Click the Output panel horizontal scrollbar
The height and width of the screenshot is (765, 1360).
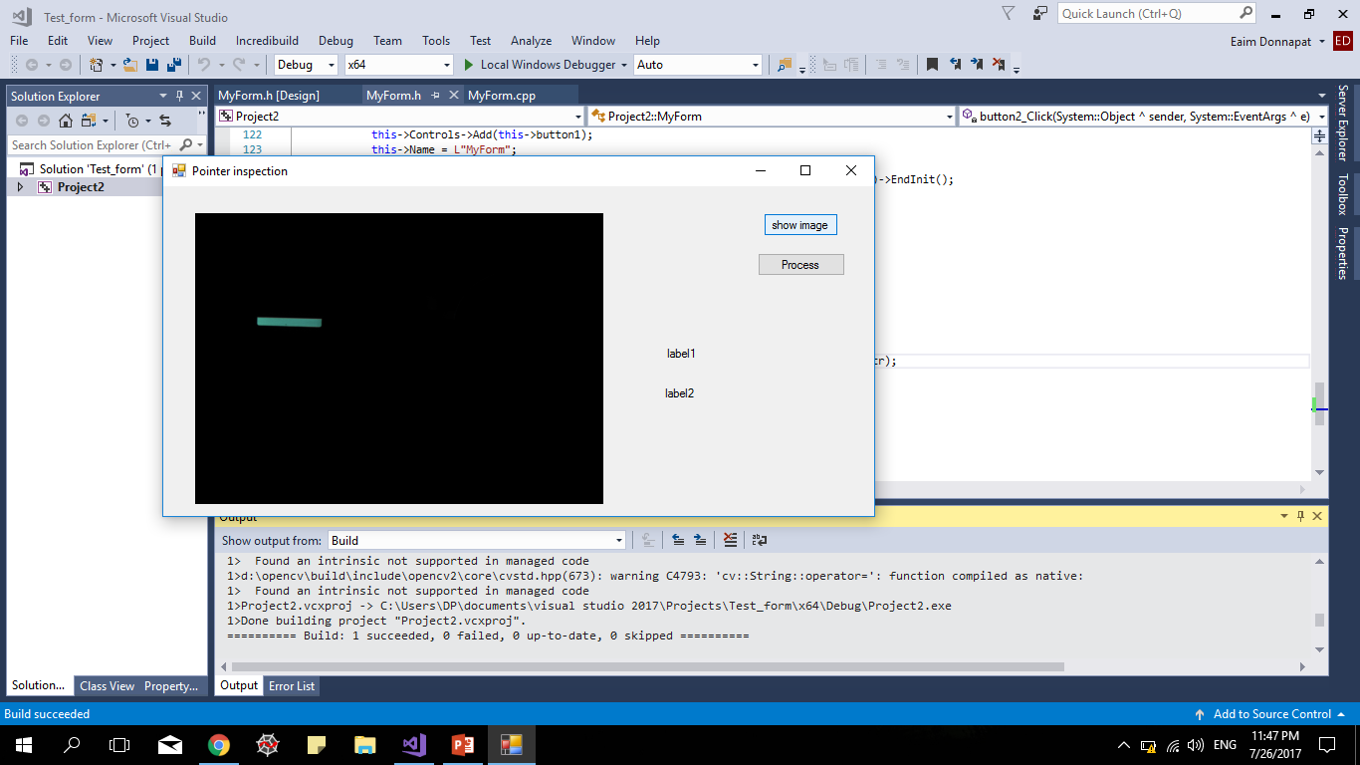coord(647,666)
